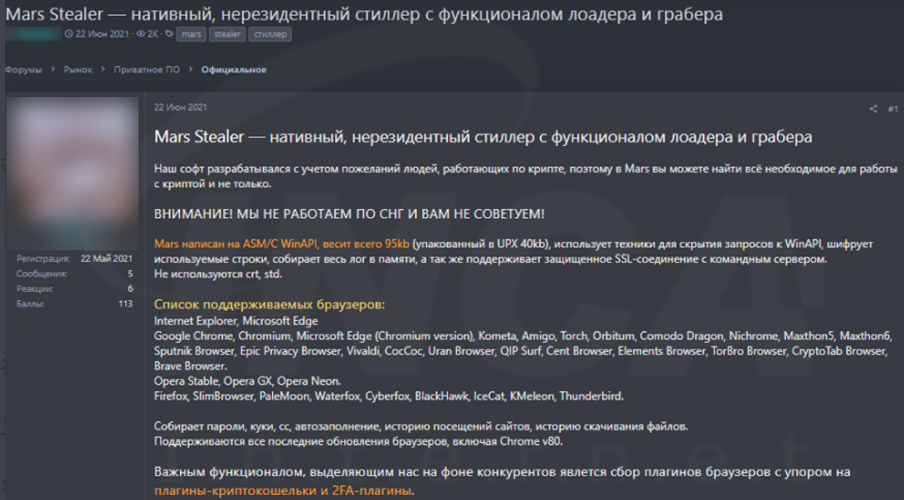The width and height of the screenshot is (904, 500).
Task: Click the orange text плагины-криптокошельки и 2FA-плагины
Action: [x=283, y=491]
